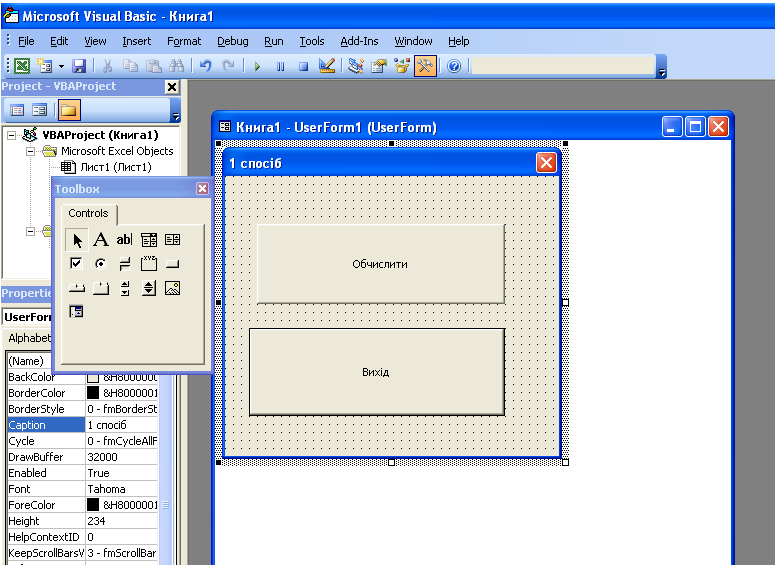Click the Break pause icon
775x565 pixels.
(x=280, y=66)
